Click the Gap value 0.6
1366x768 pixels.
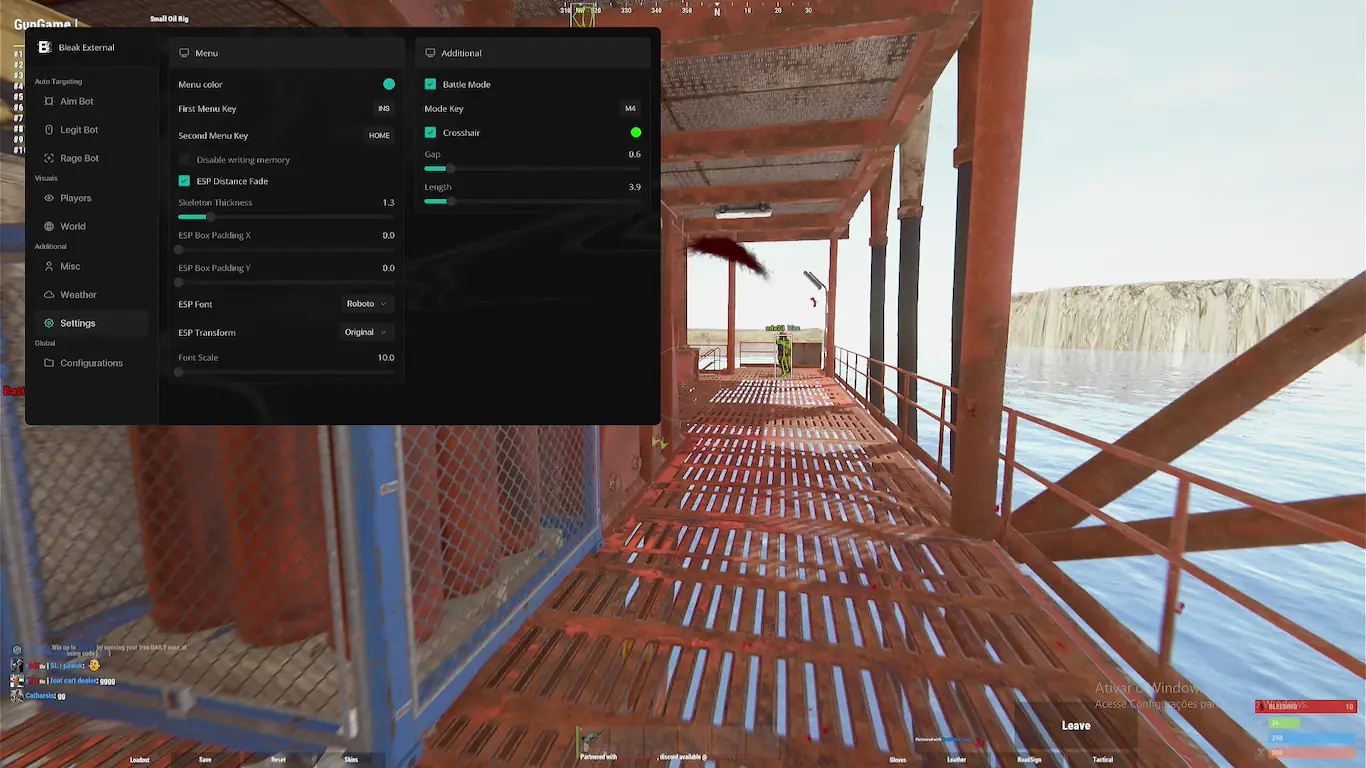635,155
